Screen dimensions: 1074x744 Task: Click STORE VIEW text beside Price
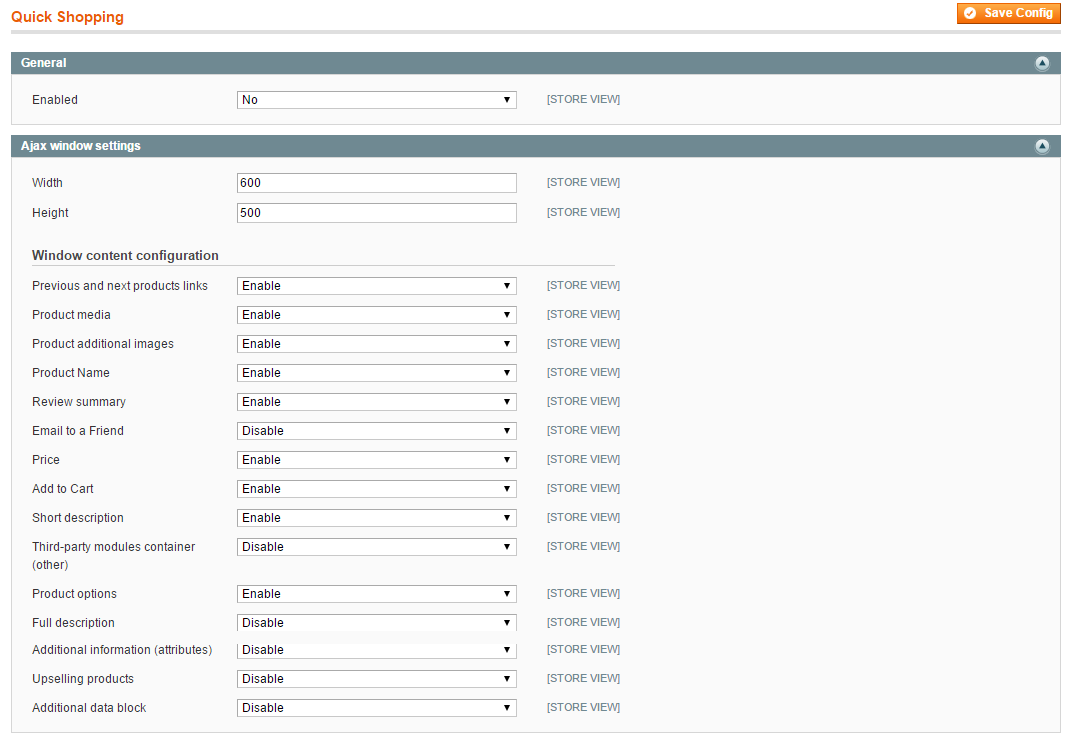(x=584, y=460)
